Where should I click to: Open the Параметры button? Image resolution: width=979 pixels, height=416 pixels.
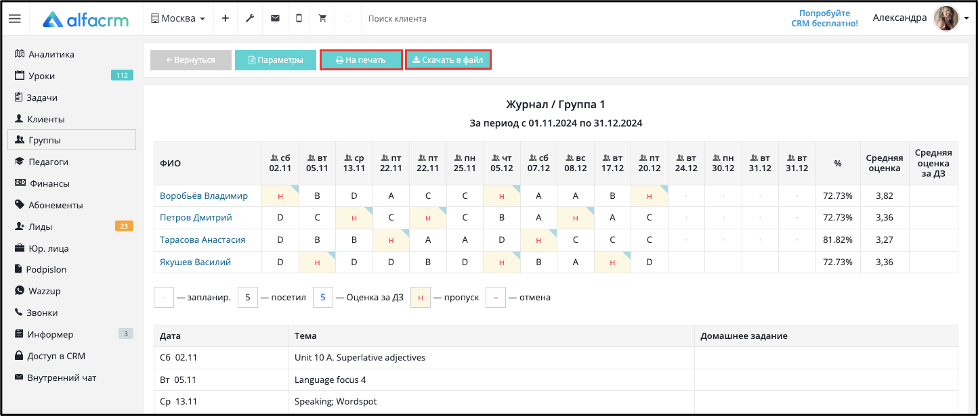coord(275,60)
